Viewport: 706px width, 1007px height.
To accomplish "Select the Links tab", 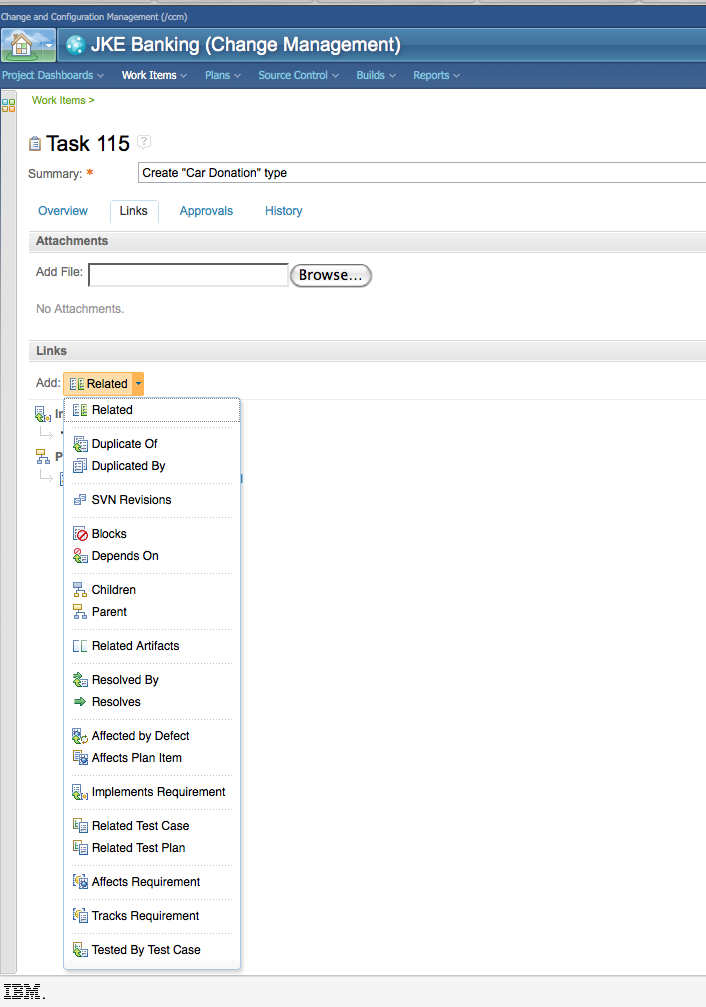I will click(134, 211).
